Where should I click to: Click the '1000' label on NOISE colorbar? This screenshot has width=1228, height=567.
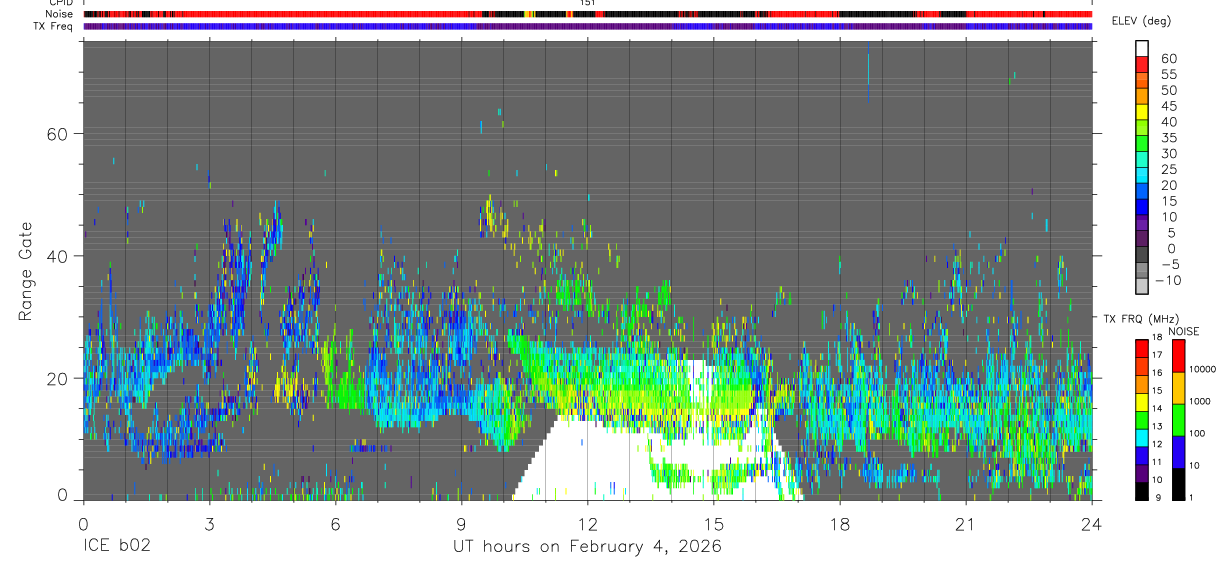point(1200,402)
